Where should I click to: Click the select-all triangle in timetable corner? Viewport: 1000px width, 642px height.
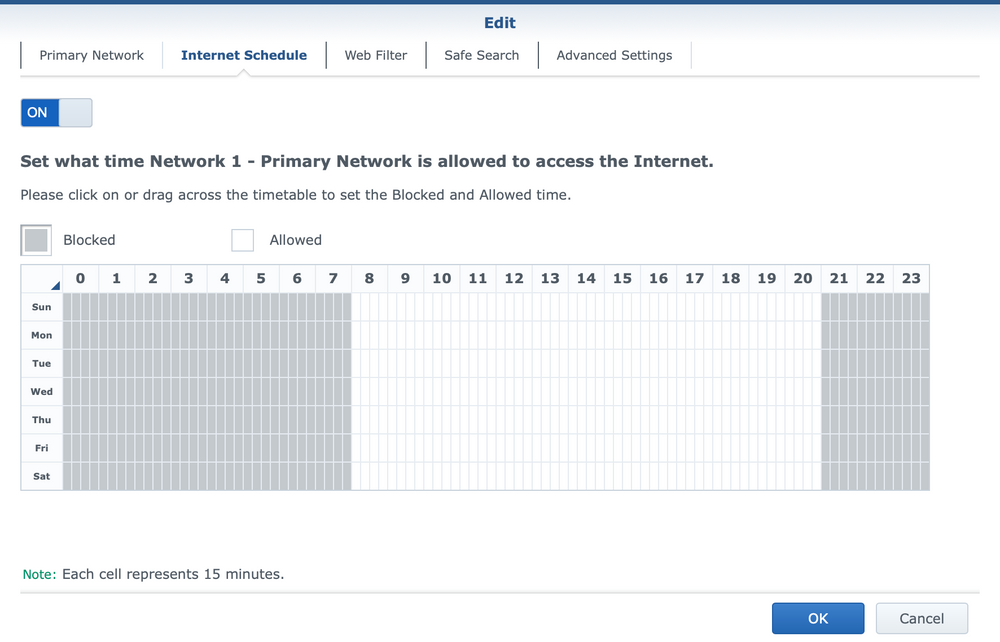55,286
